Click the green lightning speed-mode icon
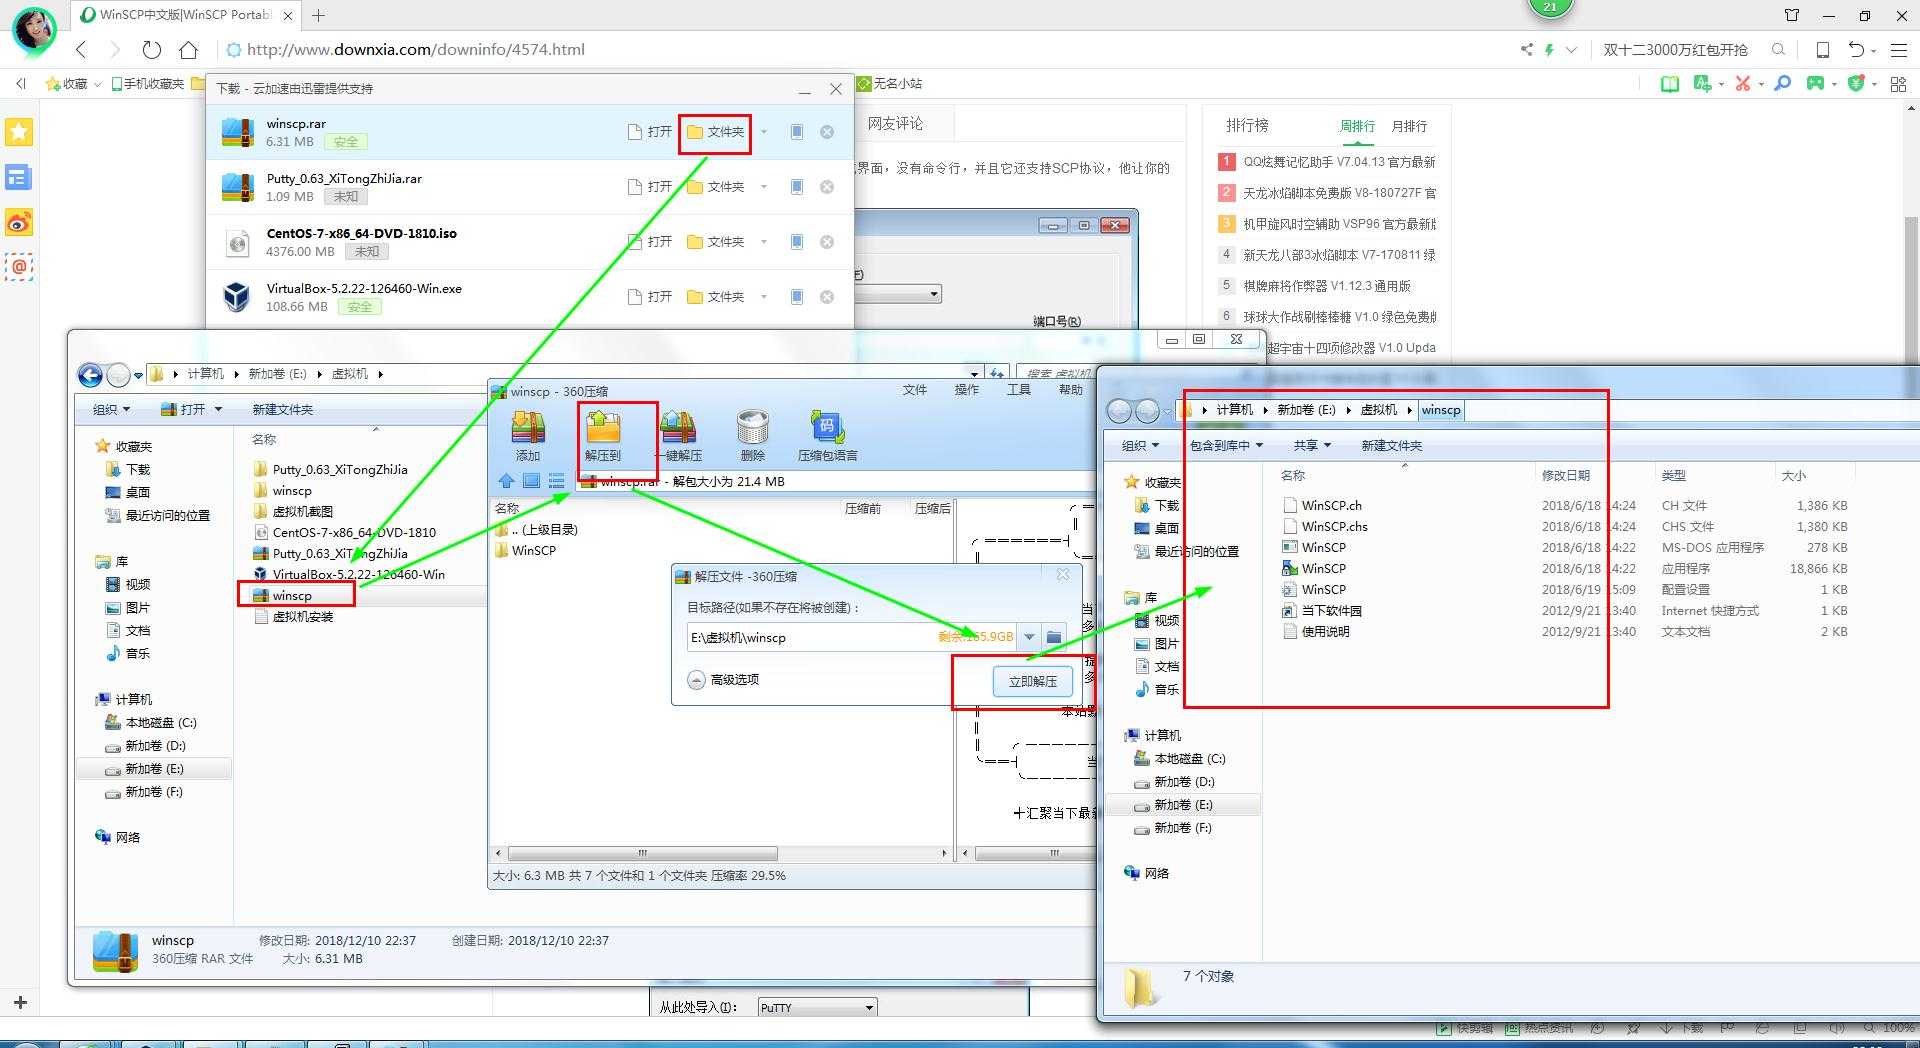 (x=1549, y=49)
